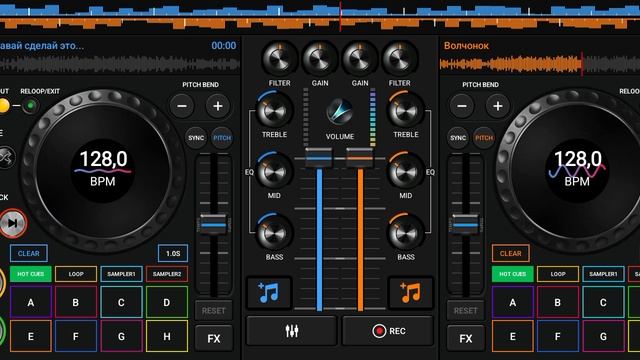
Task: Click the left MID knob
Action: [274, 173]
